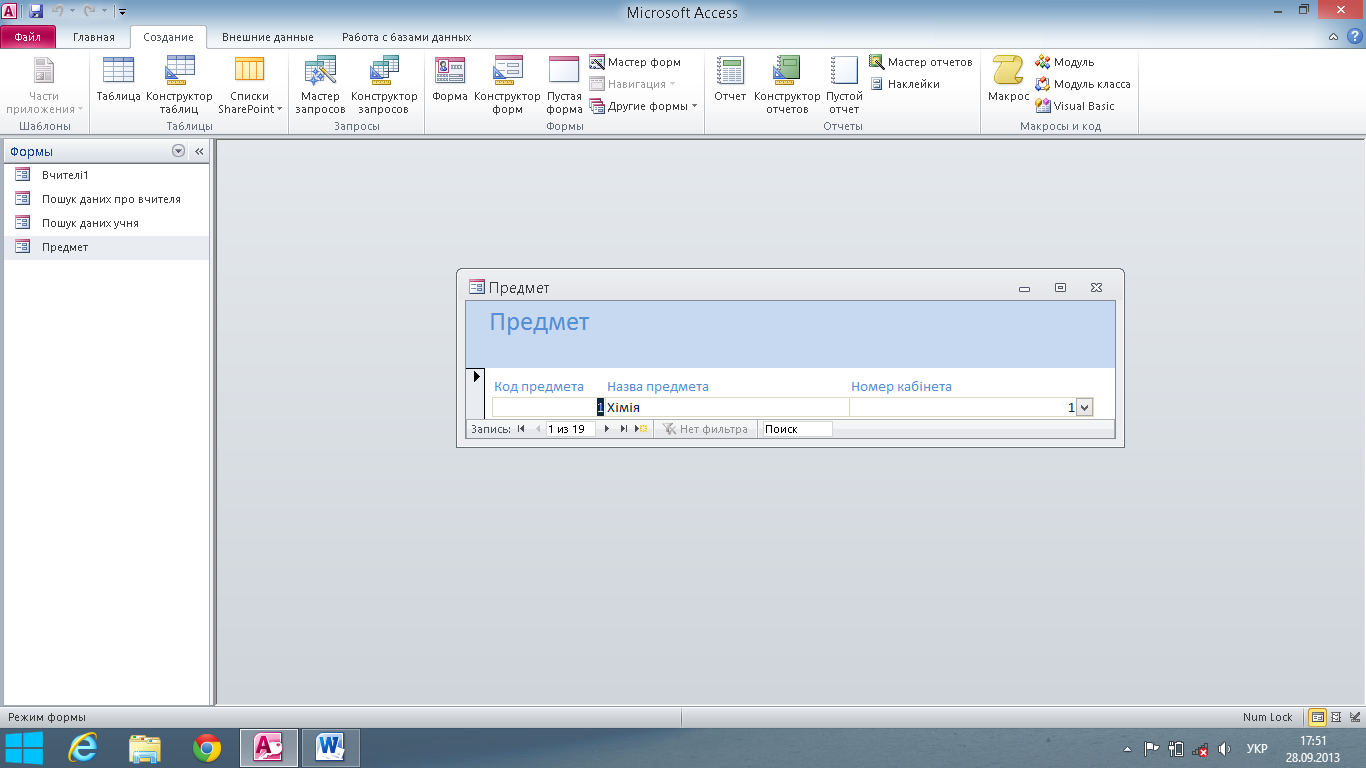Click the Нет фильтра indicator

(x=705, y=428)
